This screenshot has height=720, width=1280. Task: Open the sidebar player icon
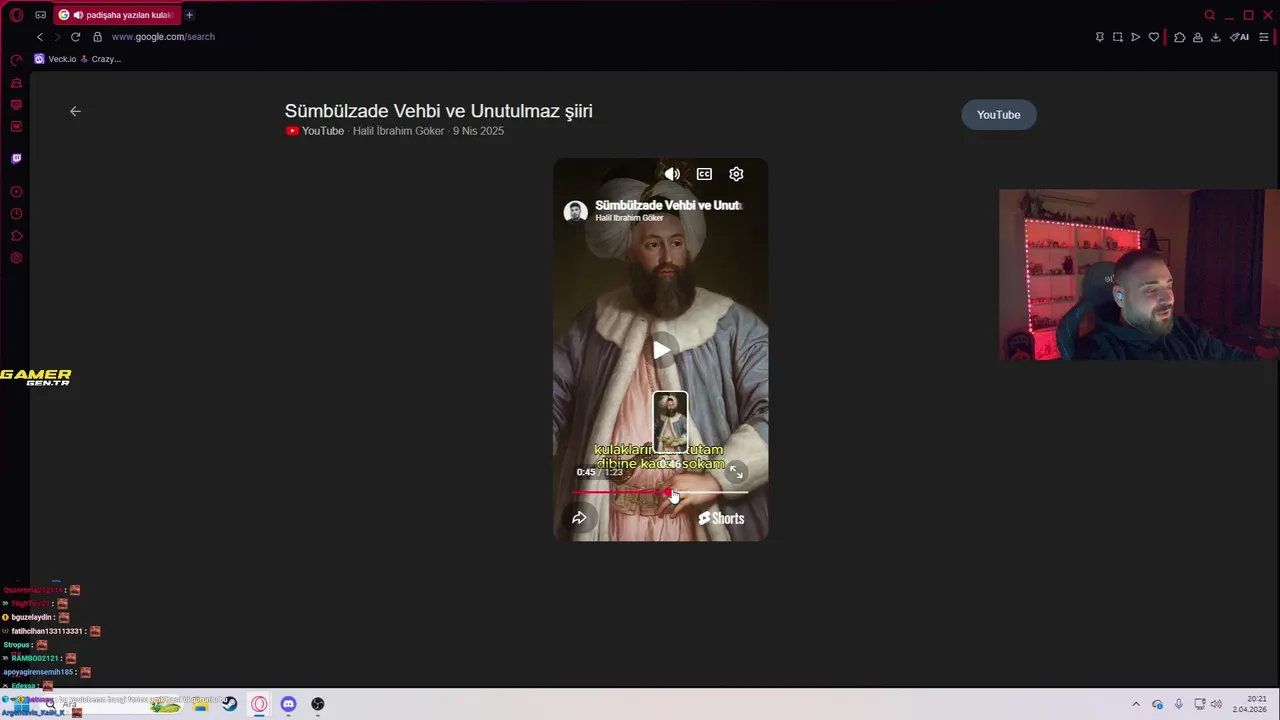pos(16,192)
